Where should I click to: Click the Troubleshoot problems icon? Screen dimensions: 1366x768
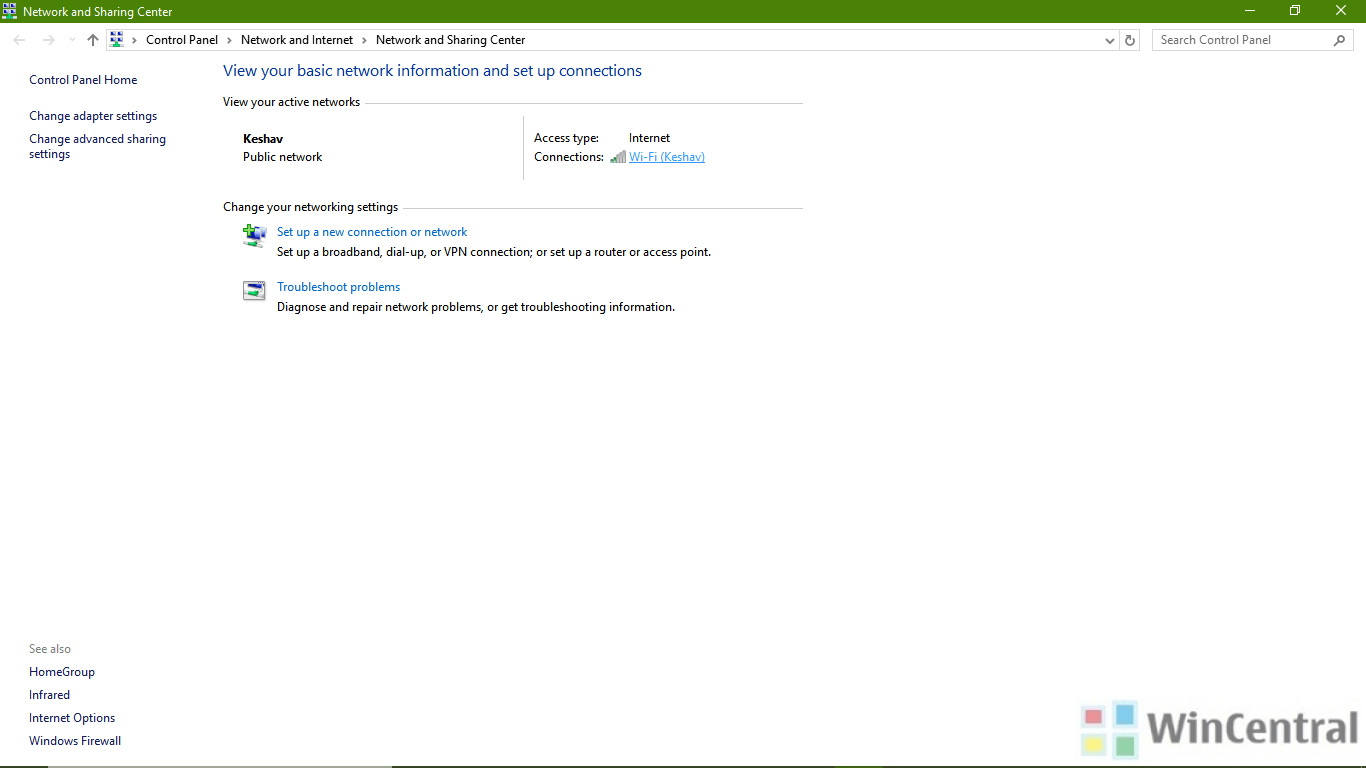pyautogui.click(x=254, y=290)
